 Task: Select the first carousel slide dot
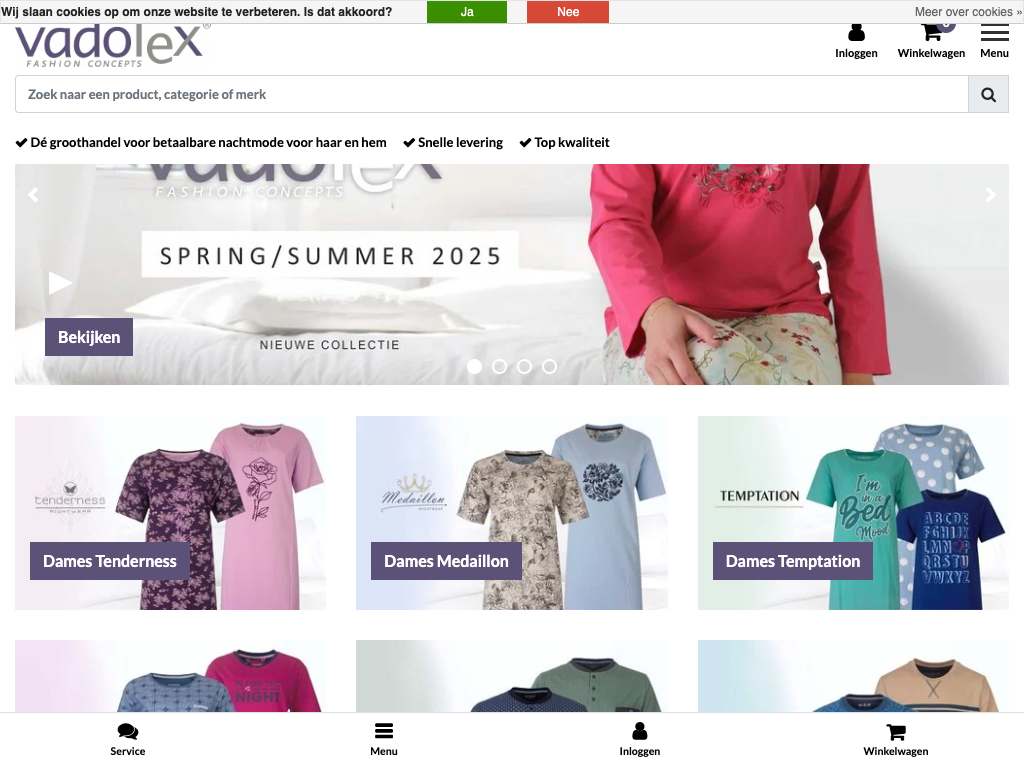(475, 366)
